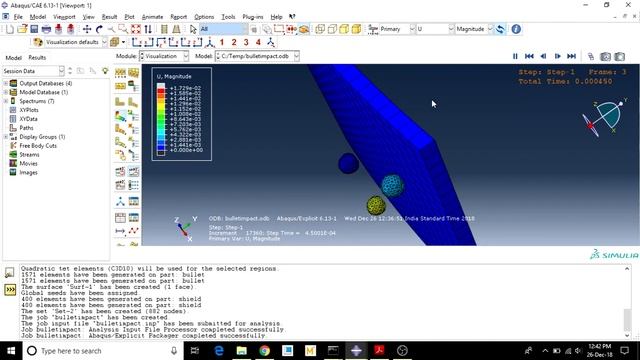Jump to the first animation frame

(x=529, y=56)
